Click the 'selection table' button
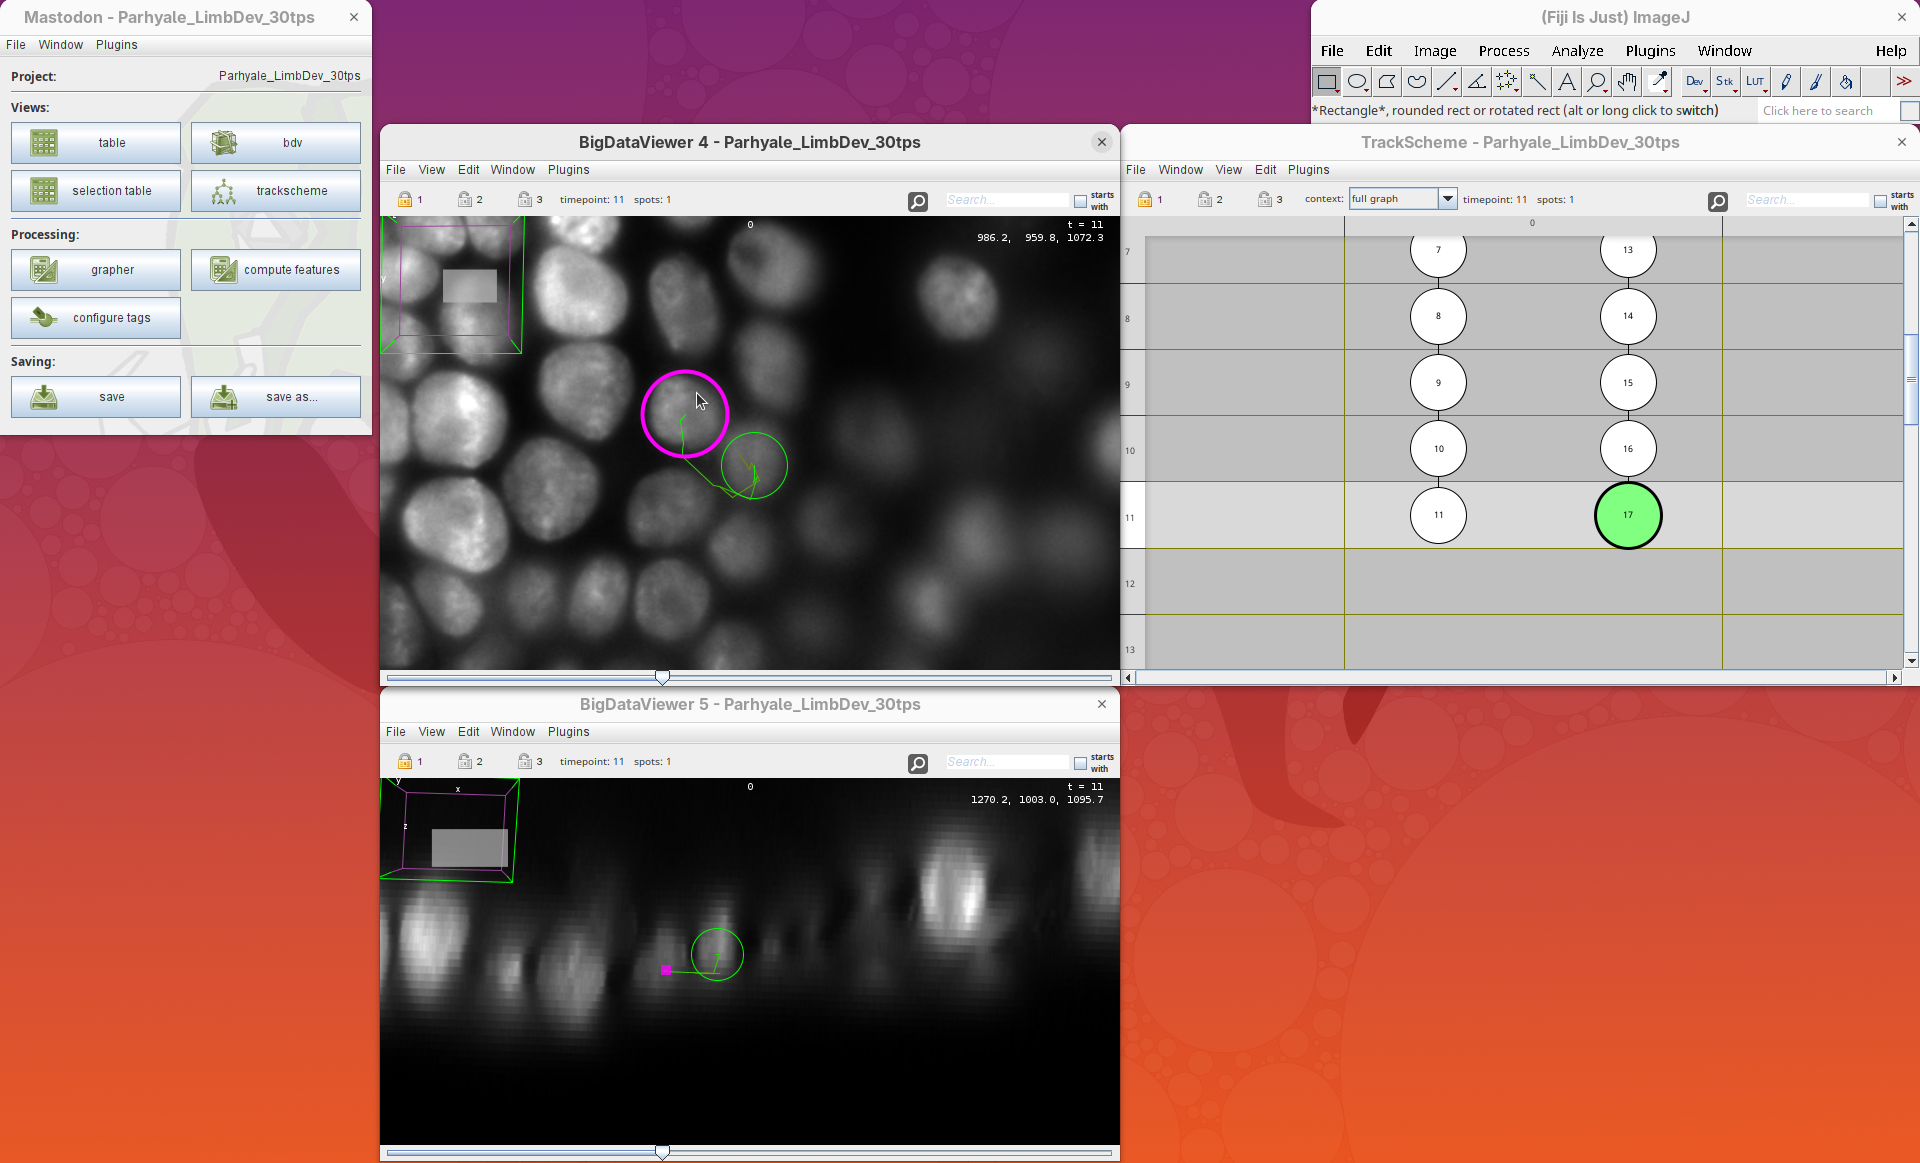 click(96, 191)
